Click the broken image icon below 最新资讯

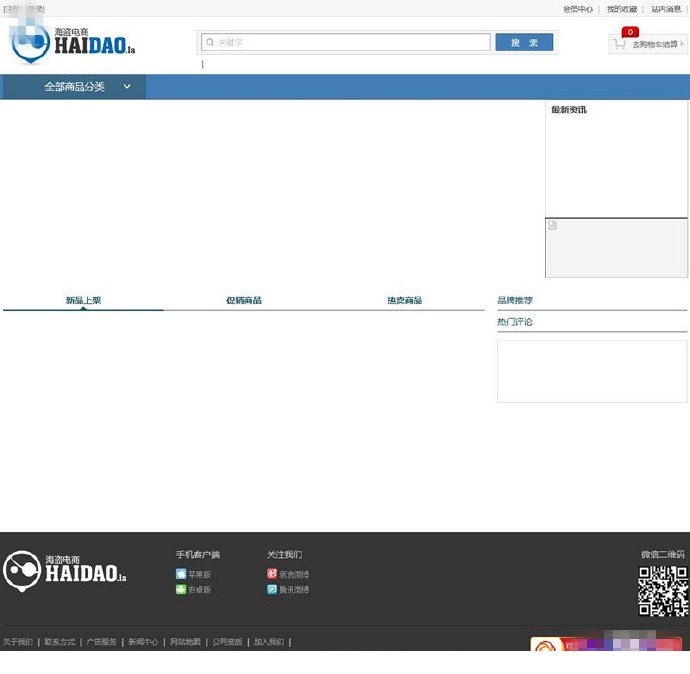[x=552, y=225]
